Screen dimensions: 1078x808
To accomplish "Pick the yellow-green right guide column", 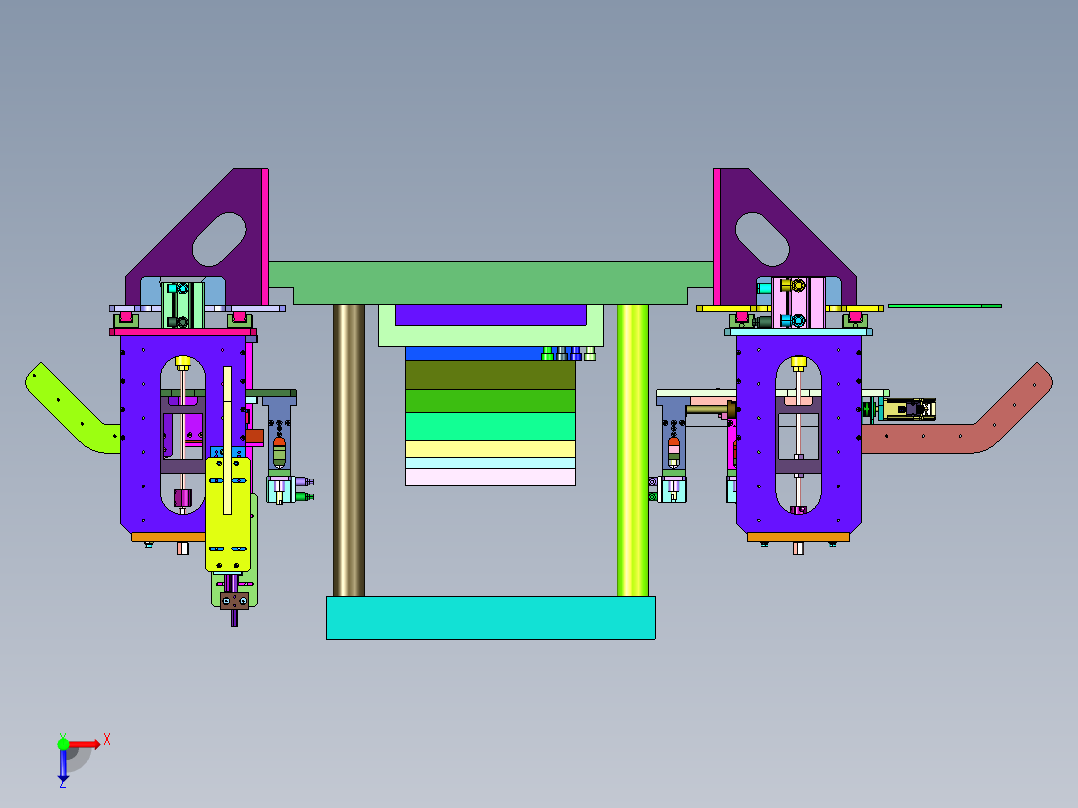I will 632,450.
